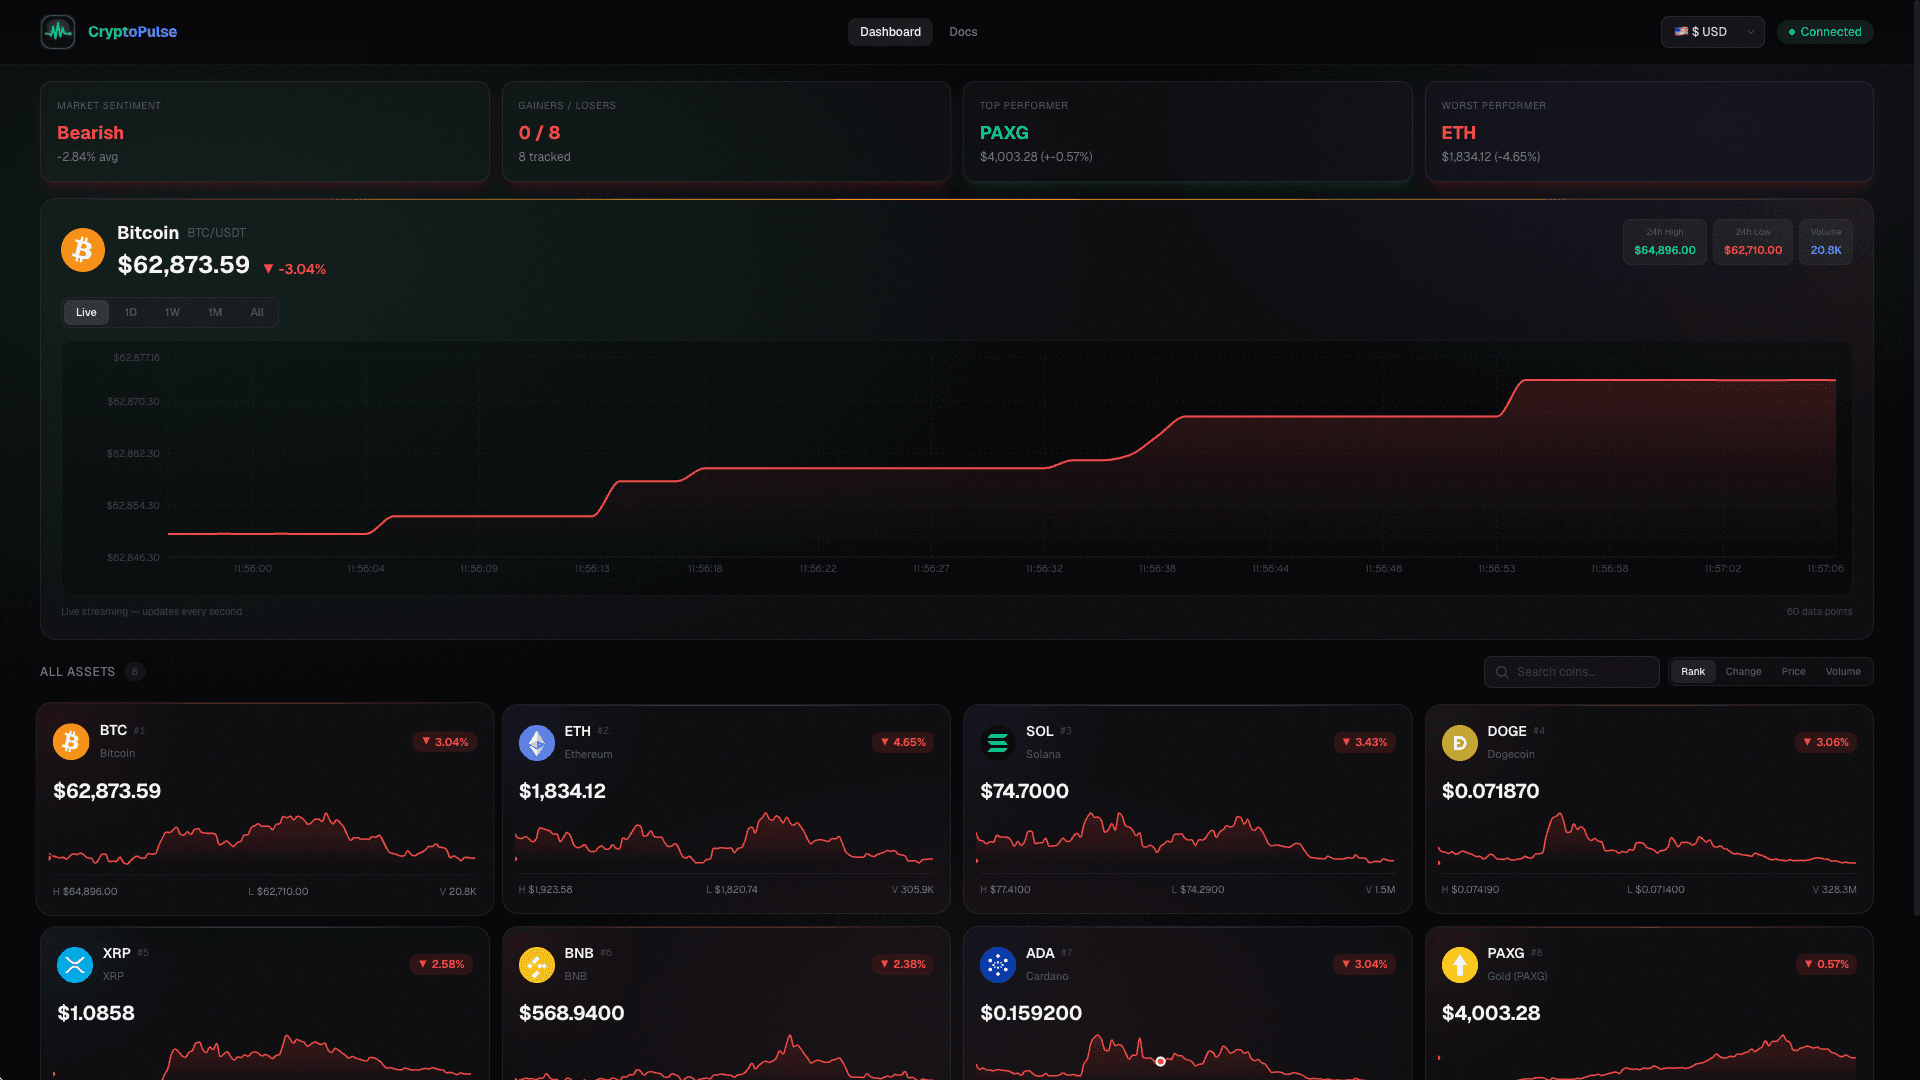Click the US flag currency icon
The height and width of the screenshot is (1080, 1920).
[x=1682, y=32]
